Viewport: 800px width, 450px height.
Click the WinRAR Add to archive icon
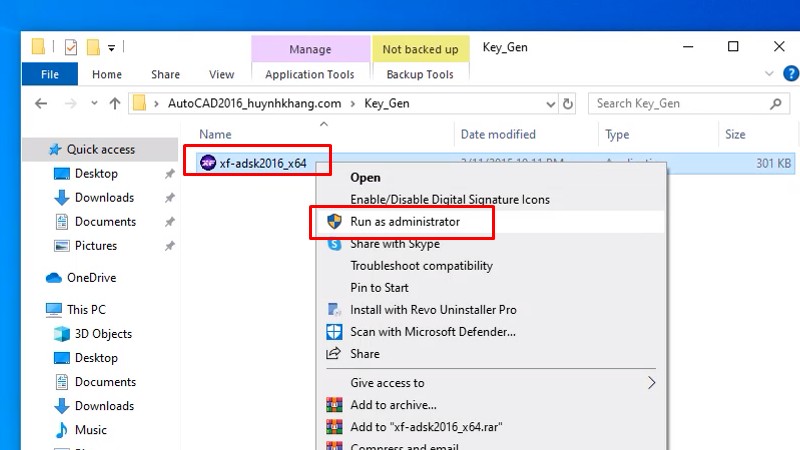[x=334, y=405]
